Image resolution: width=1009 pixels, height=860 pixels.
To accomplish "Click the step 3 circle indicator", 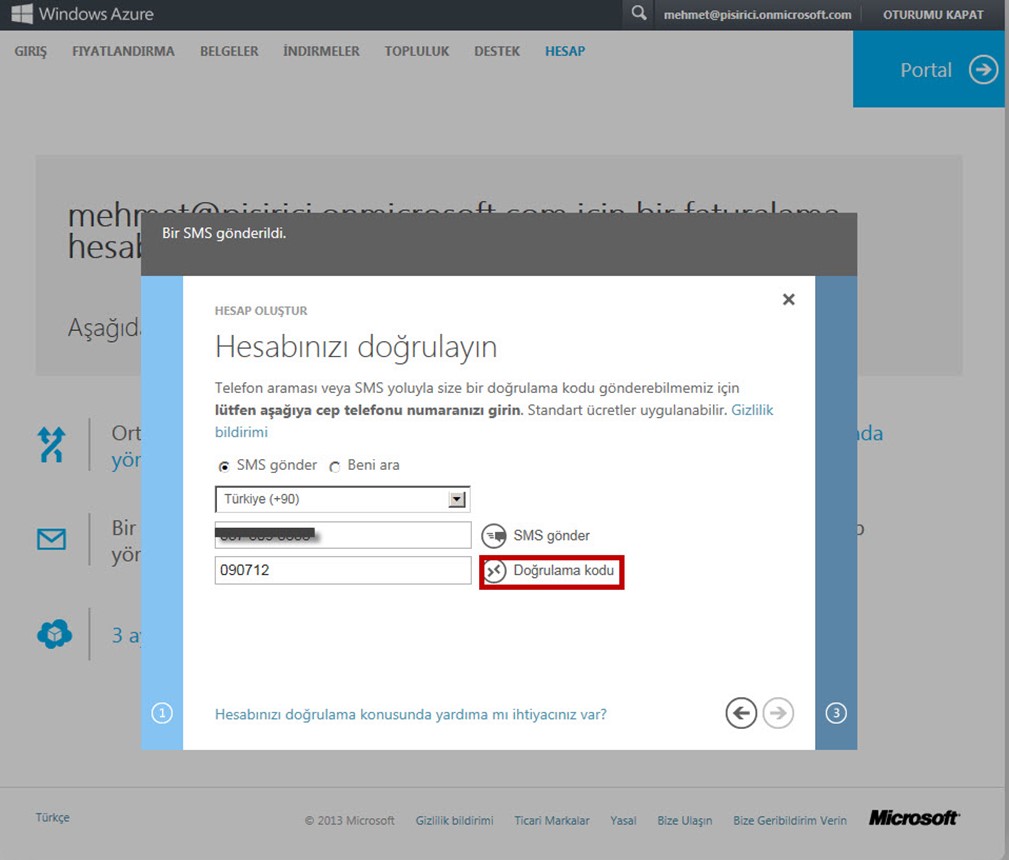I will (x=836, y=713).
